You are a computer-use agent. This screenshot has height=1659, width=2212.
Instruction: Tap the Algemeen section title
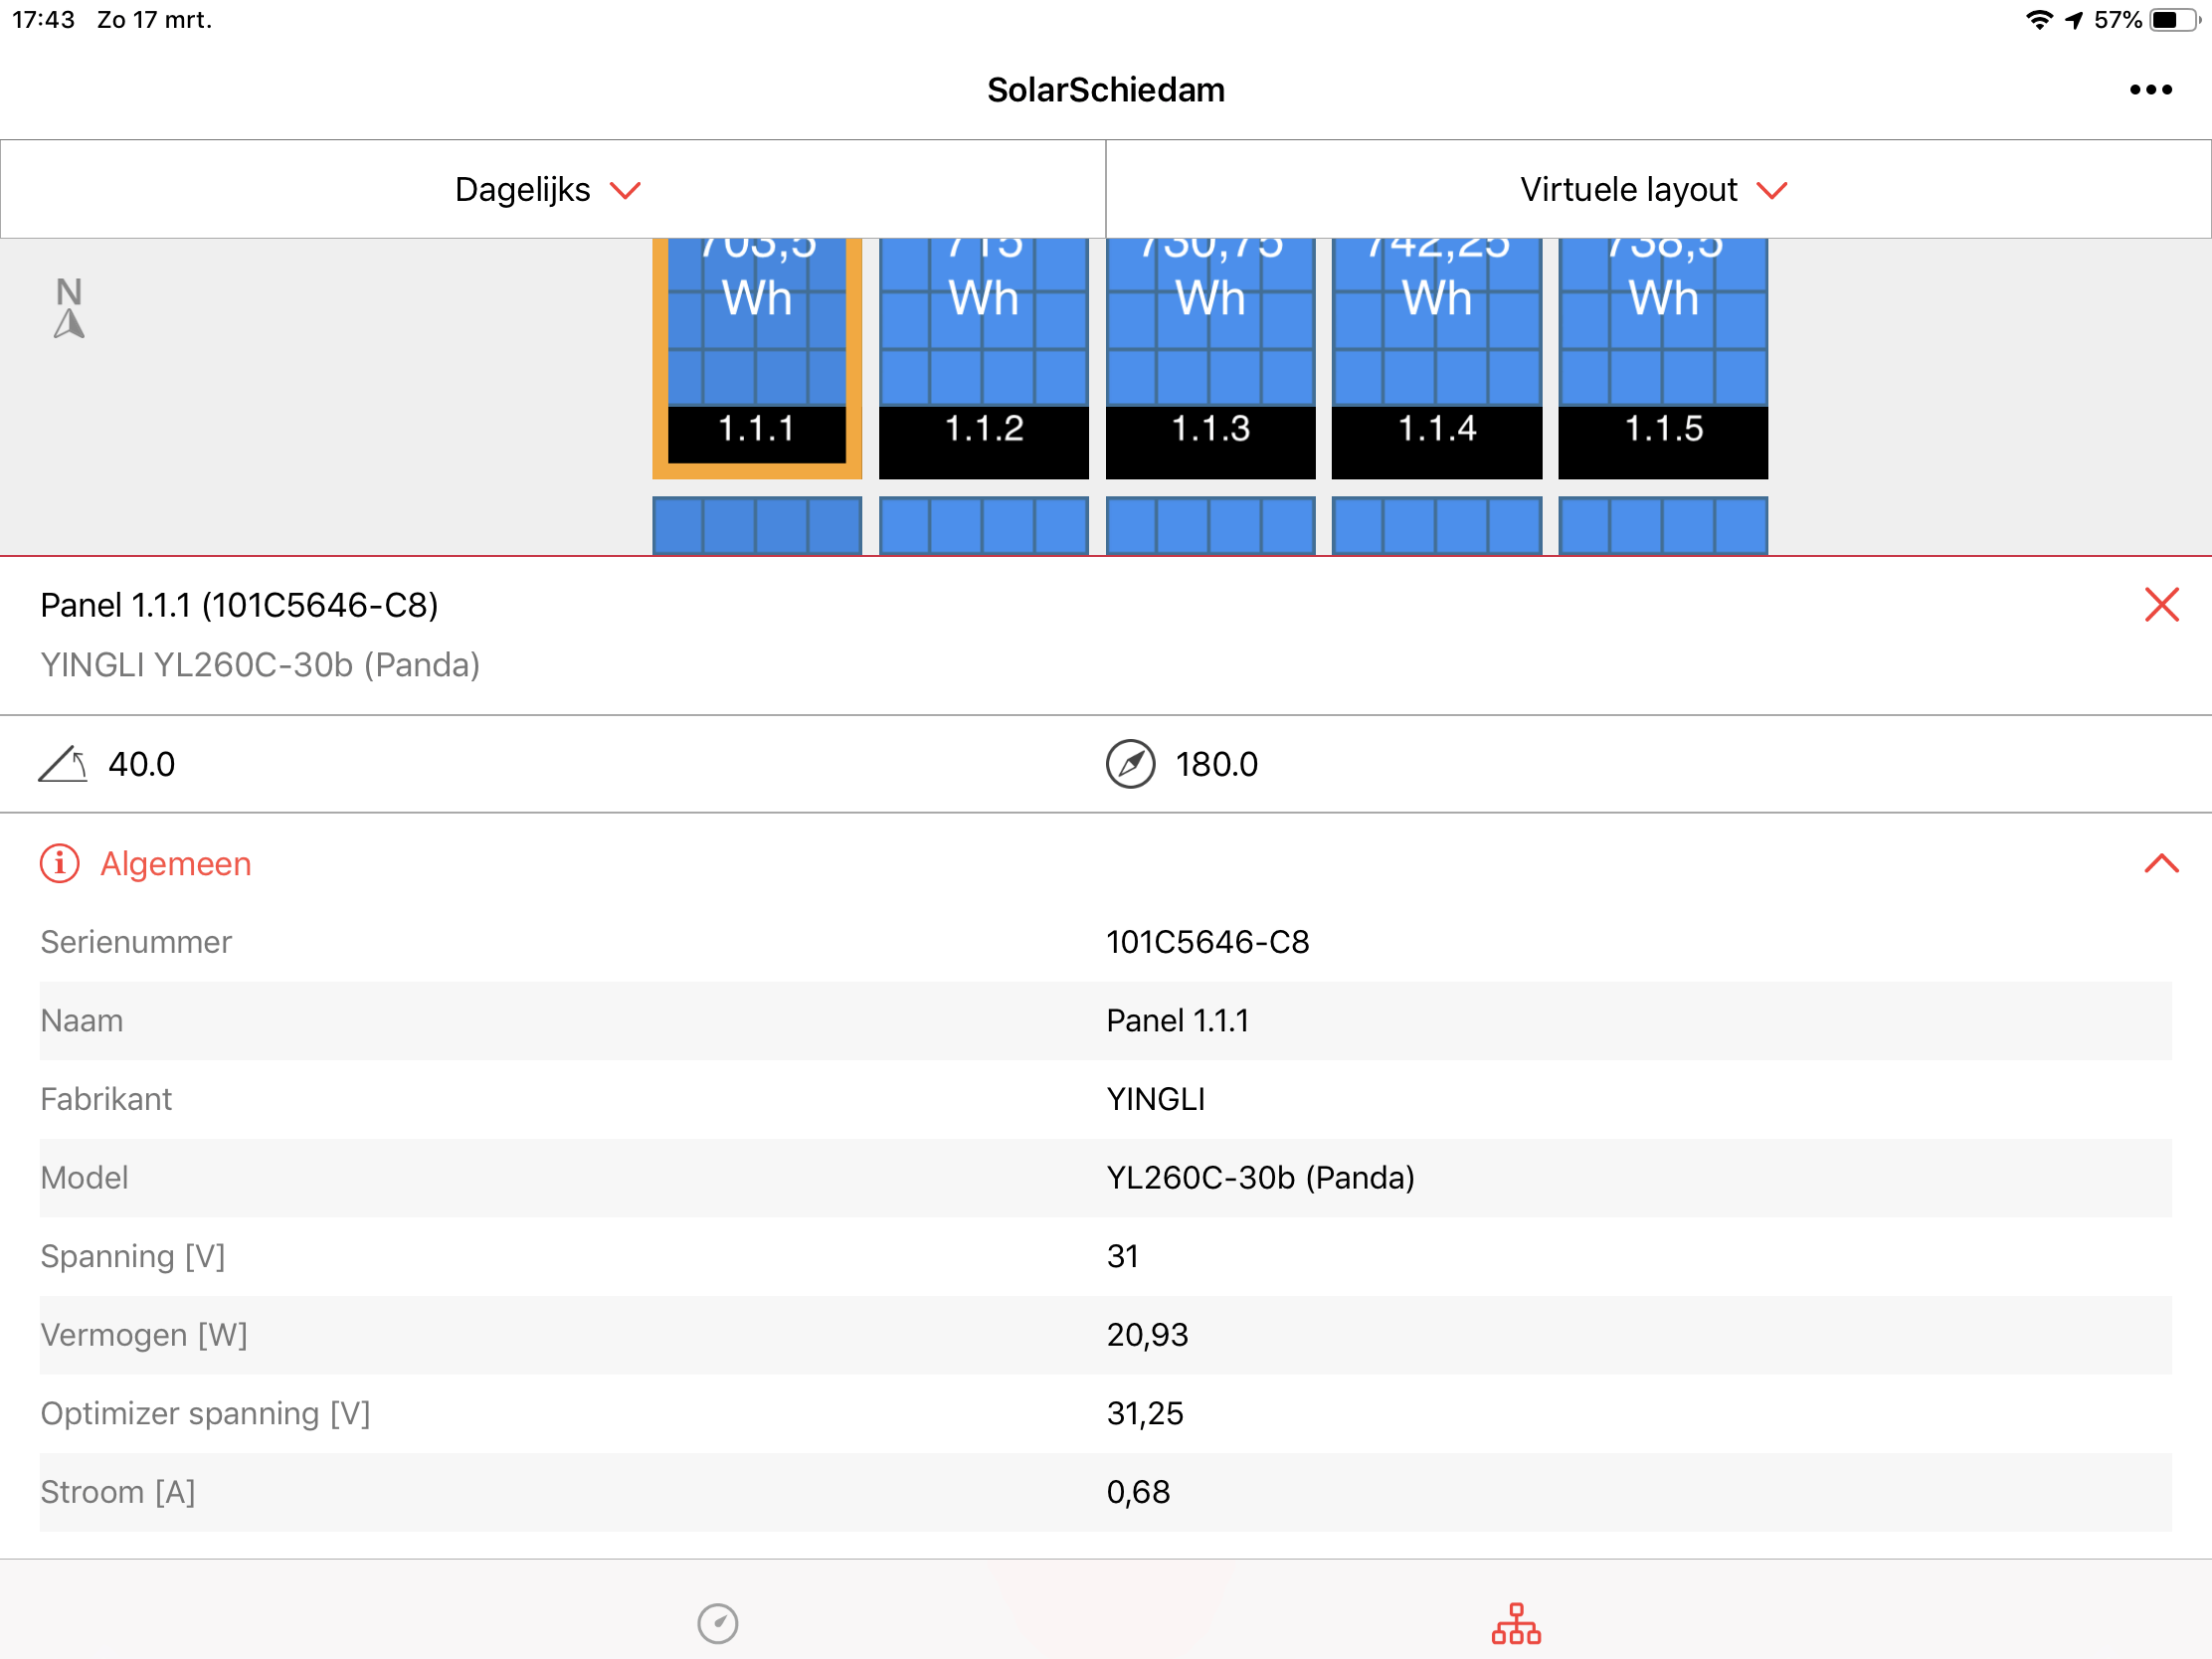click(x=176, y=864)
